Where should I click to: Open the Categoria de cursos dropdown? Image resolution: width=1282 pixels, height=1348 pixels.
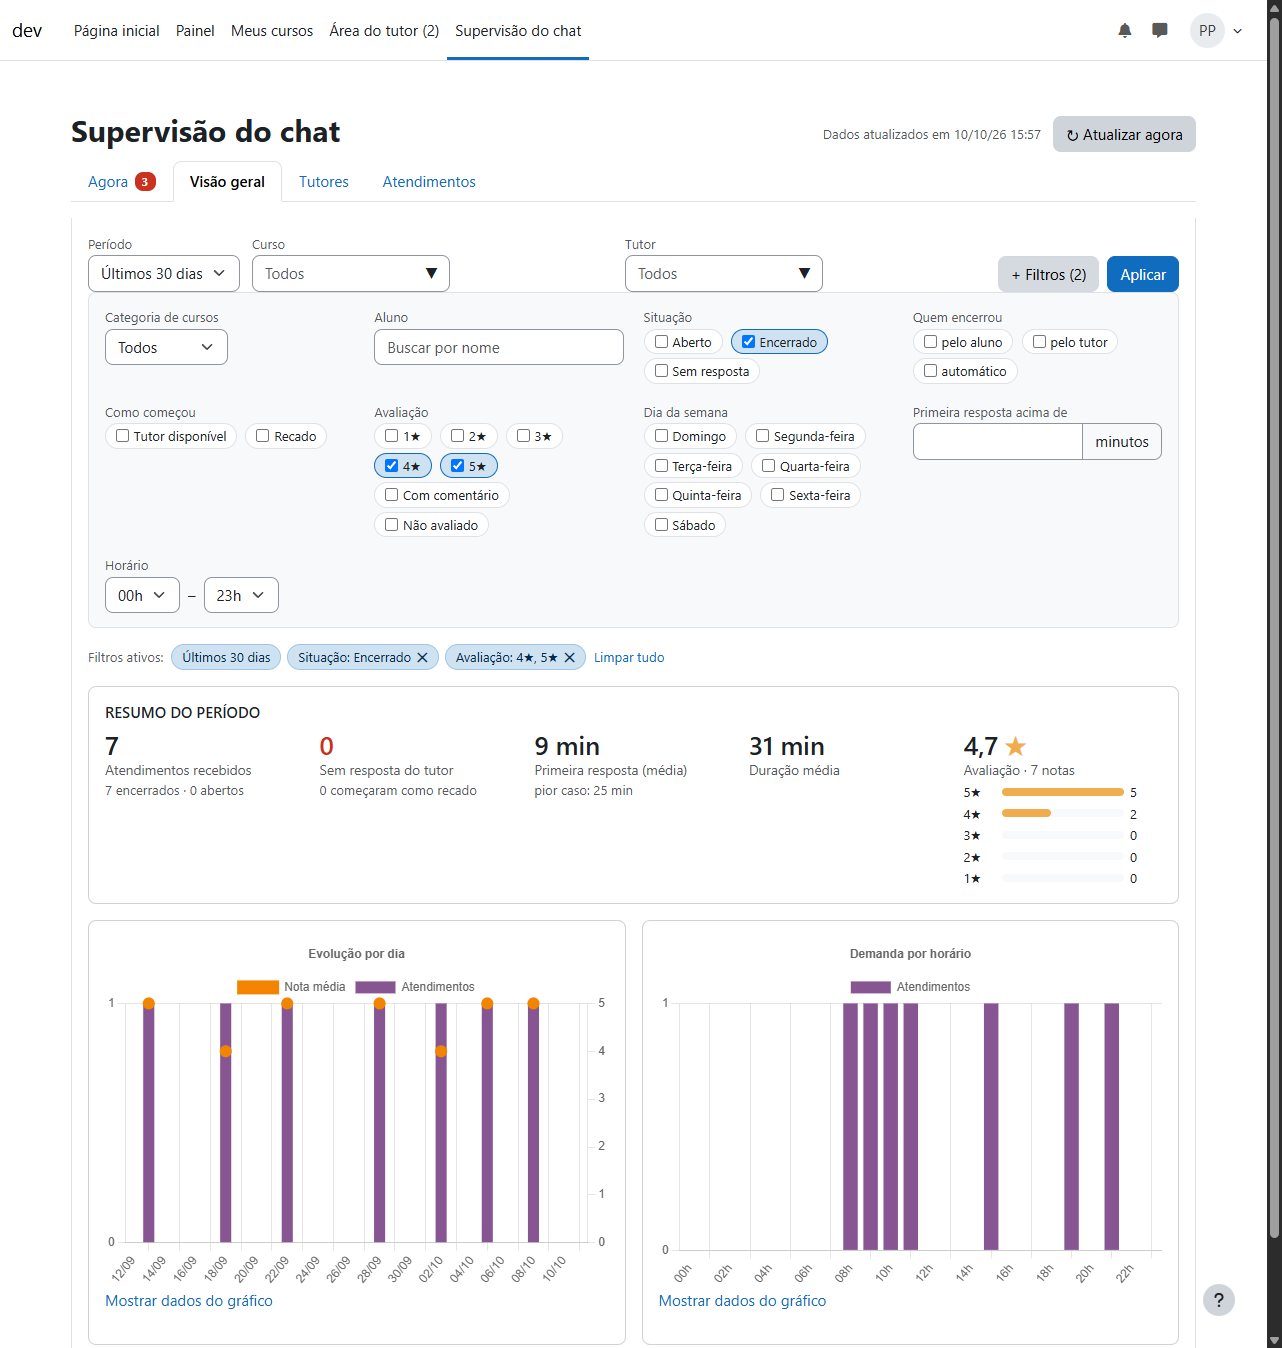tap(166, 347)
